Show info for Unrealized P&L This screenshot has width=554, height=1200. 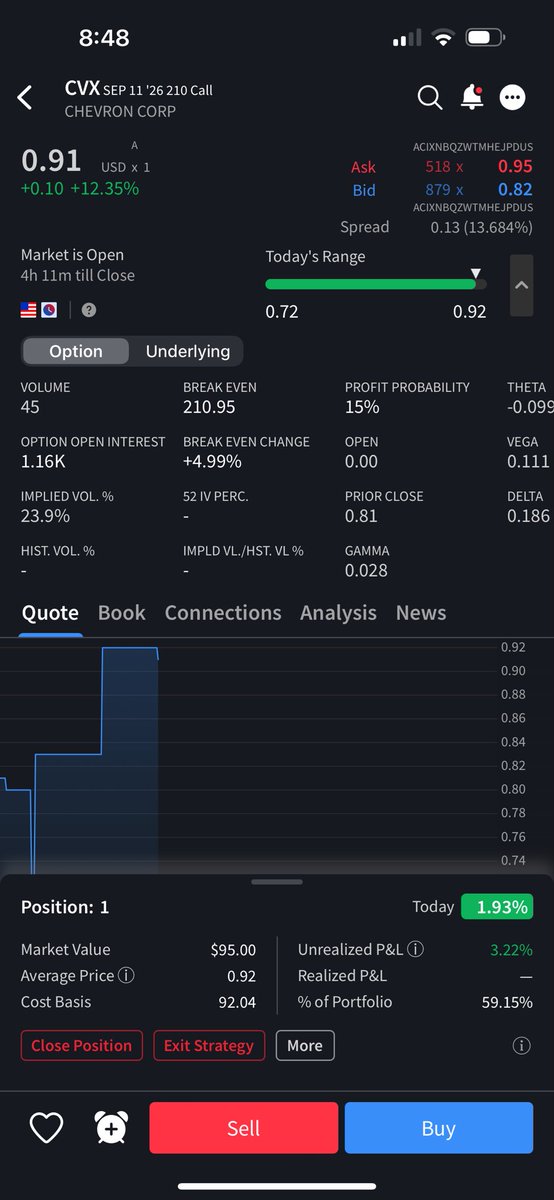click(416, 950)
